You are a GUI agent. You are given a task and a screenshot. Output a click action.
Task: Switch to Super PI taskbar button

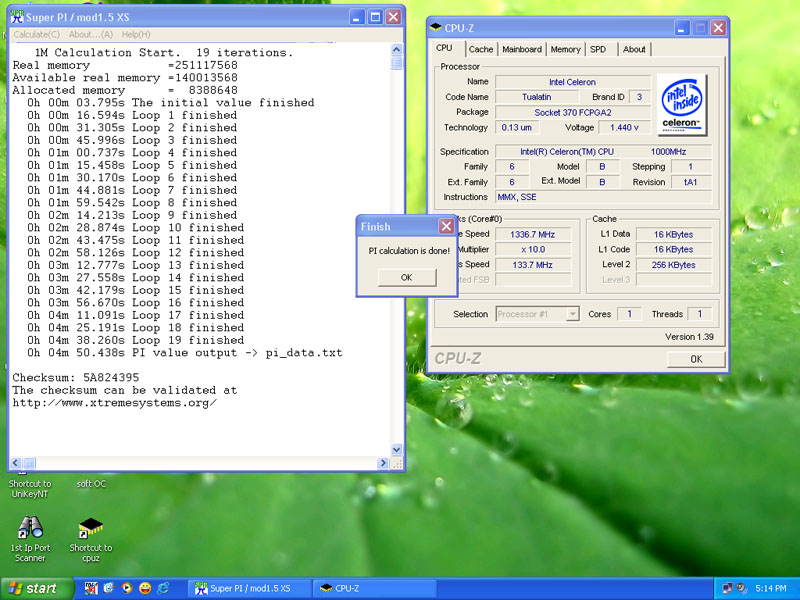tap(248, 588)
